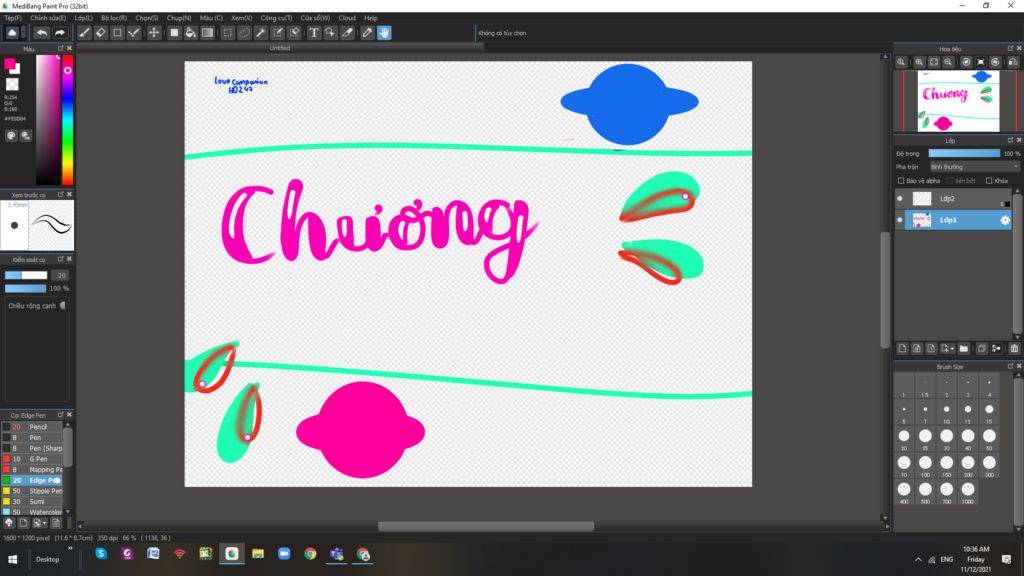
Task: Pick the Move tool
Action: (153, 33)
